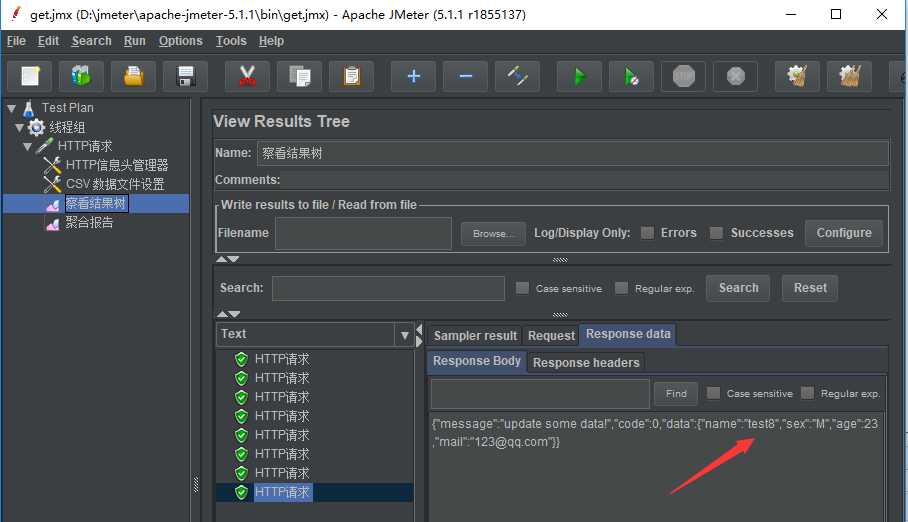Click the Find button
The image size is (908, 522).
pyautogui.click(x=676, y=393)
